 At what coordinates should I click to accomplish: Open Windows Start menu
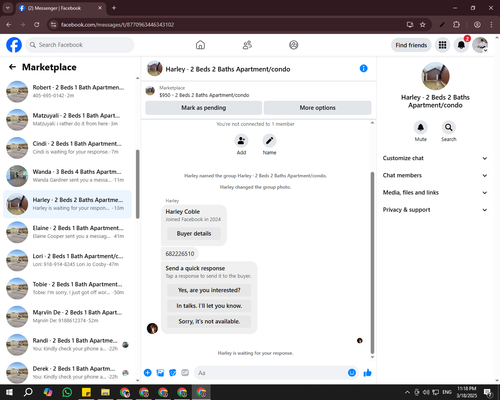click(9, 392)
